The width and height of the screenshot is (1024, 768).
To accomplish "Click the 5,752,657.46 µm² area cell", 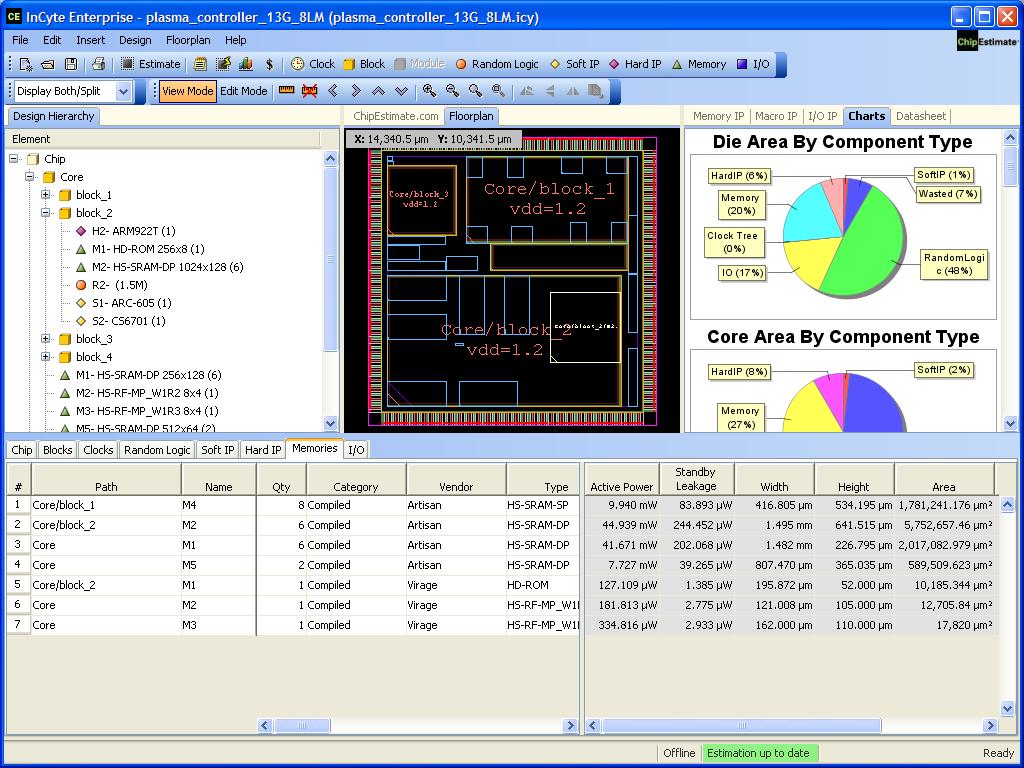I will [945, 525].
